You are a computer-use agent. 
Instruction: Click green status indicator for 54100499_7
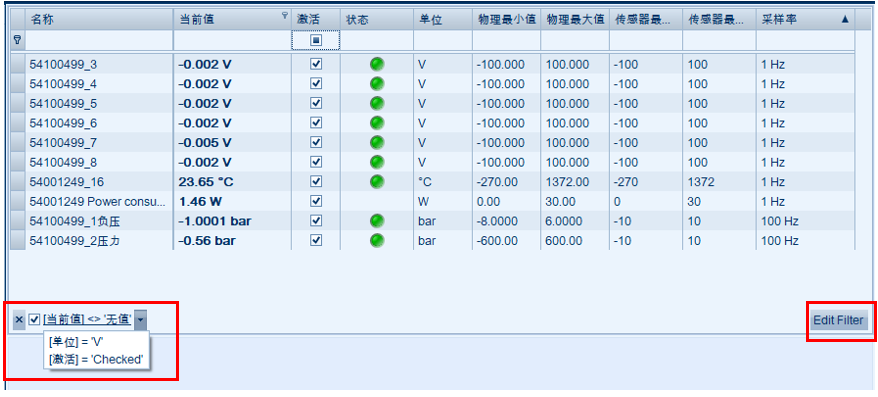377,142
